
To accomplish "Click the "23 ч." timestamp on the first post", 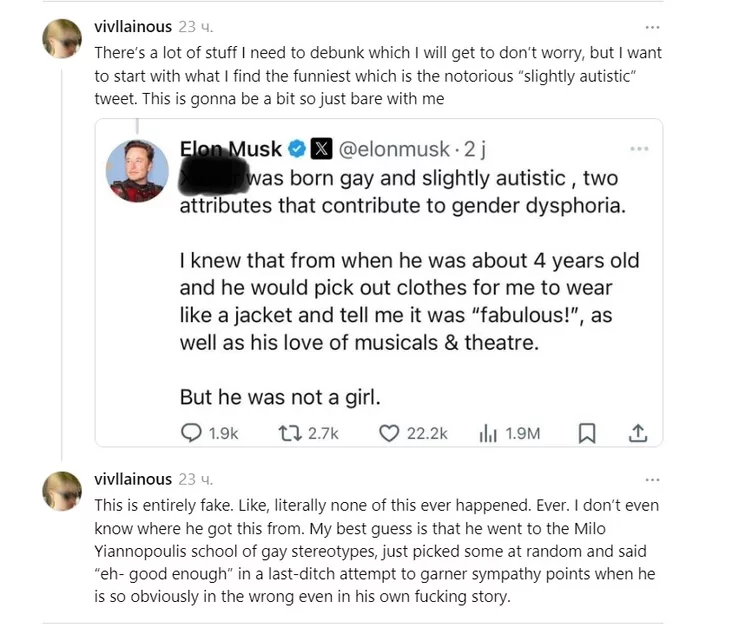I will [196, 27].
